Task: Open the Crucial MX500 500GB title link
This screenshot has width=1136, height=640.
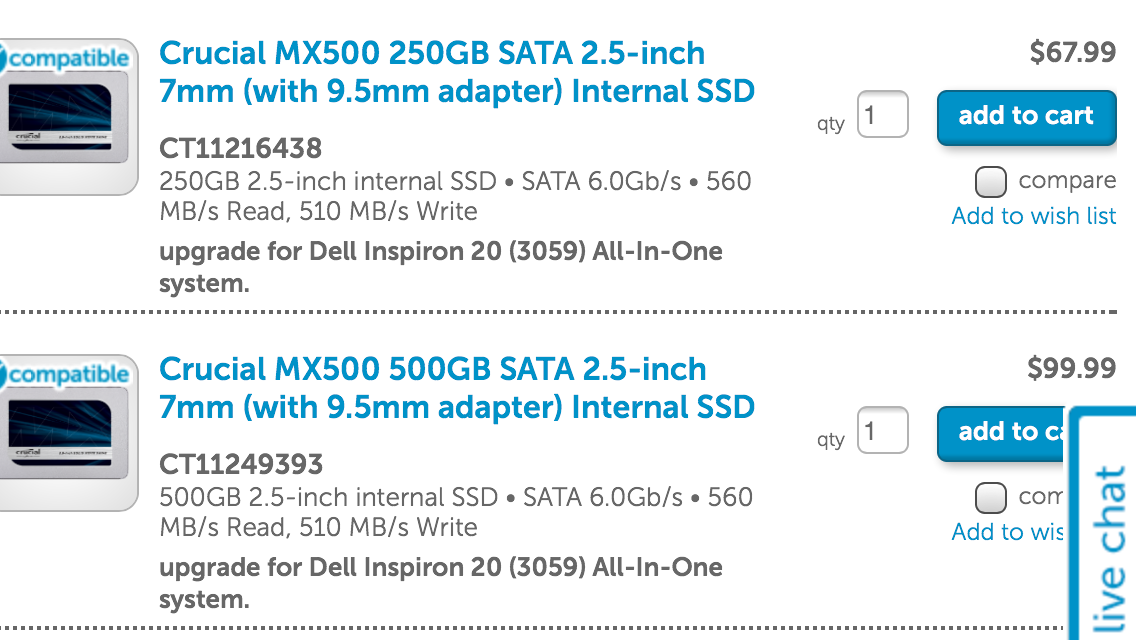Action: click(x=456, y=388)
